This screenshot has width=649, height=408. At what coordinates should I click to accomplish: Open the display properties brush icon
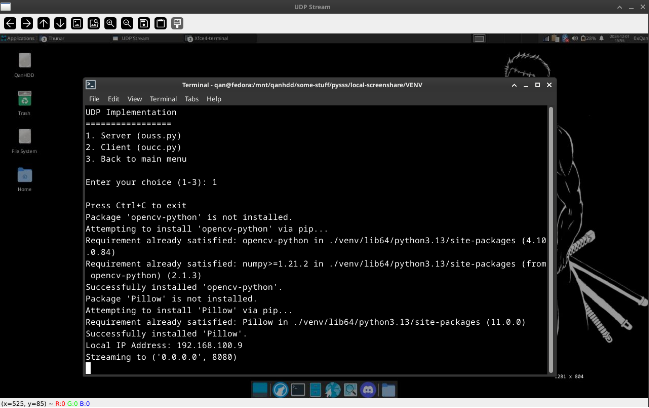(177, 23)
